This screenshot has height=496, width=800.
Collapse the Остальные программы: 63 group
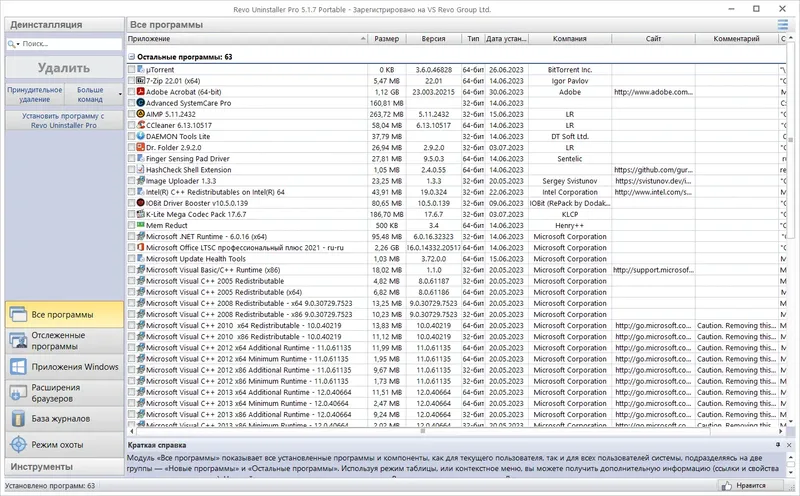[132, 57]
